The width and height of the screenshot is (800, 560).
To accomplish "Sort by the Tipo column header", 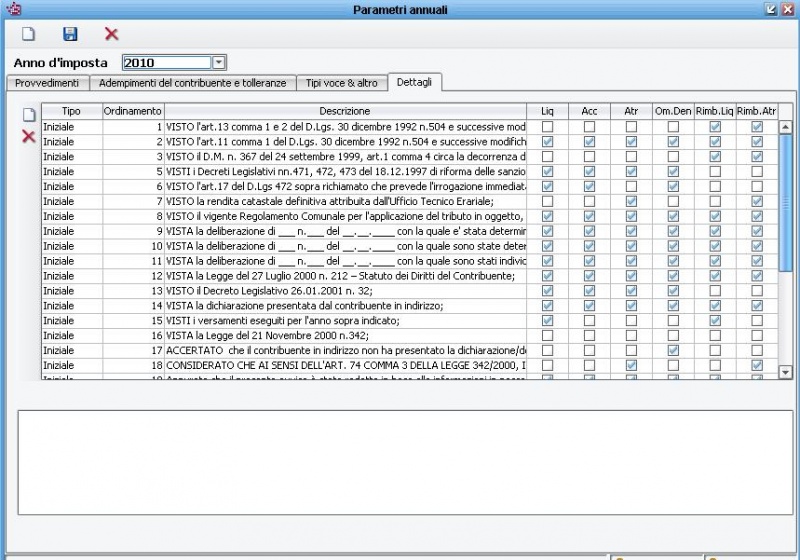I will click(x=71, y=111).
